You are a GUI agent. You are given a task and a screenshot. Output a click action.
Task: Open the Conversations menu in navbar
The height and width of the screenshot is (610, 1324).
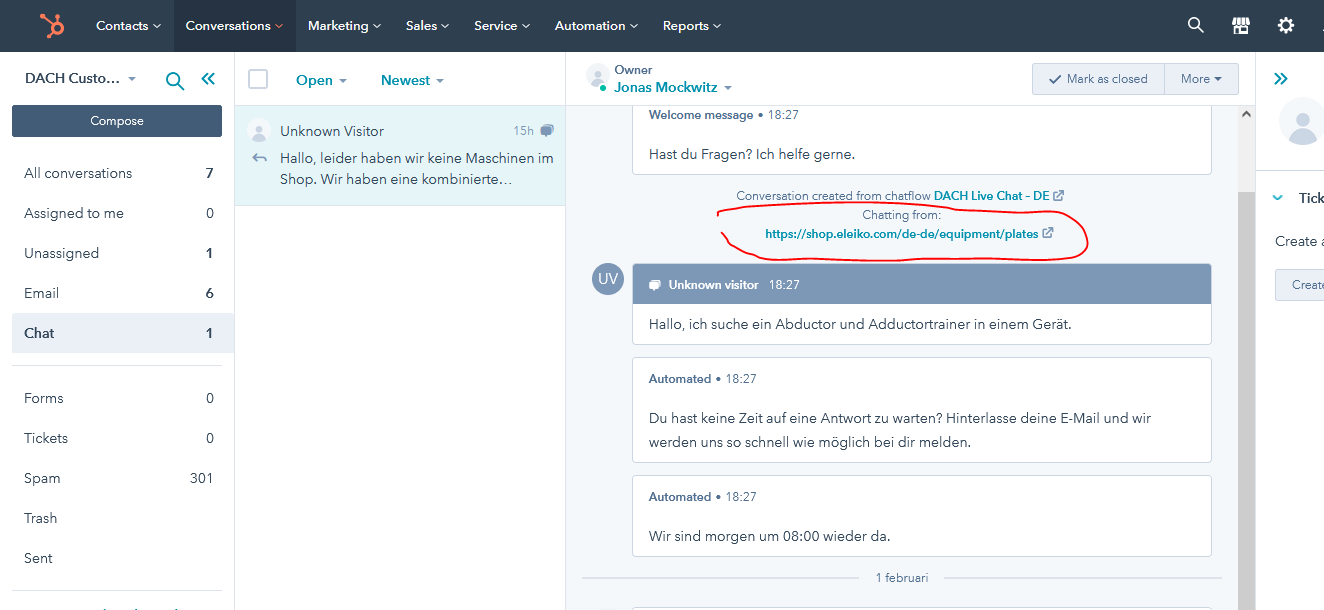[x=234, y=26]
